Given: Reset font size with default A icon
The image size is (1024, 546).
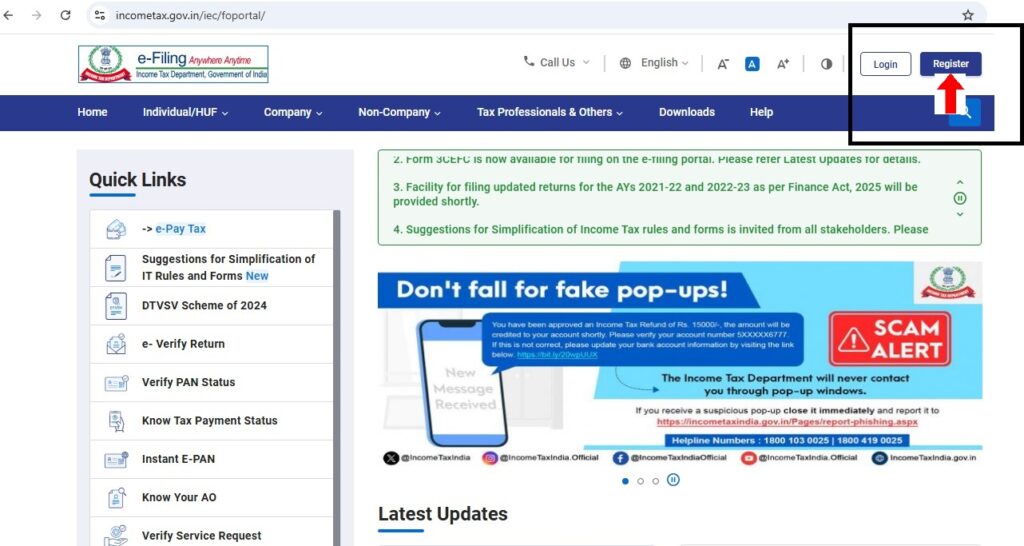Looking at the screenshot, I should (752, 64).
